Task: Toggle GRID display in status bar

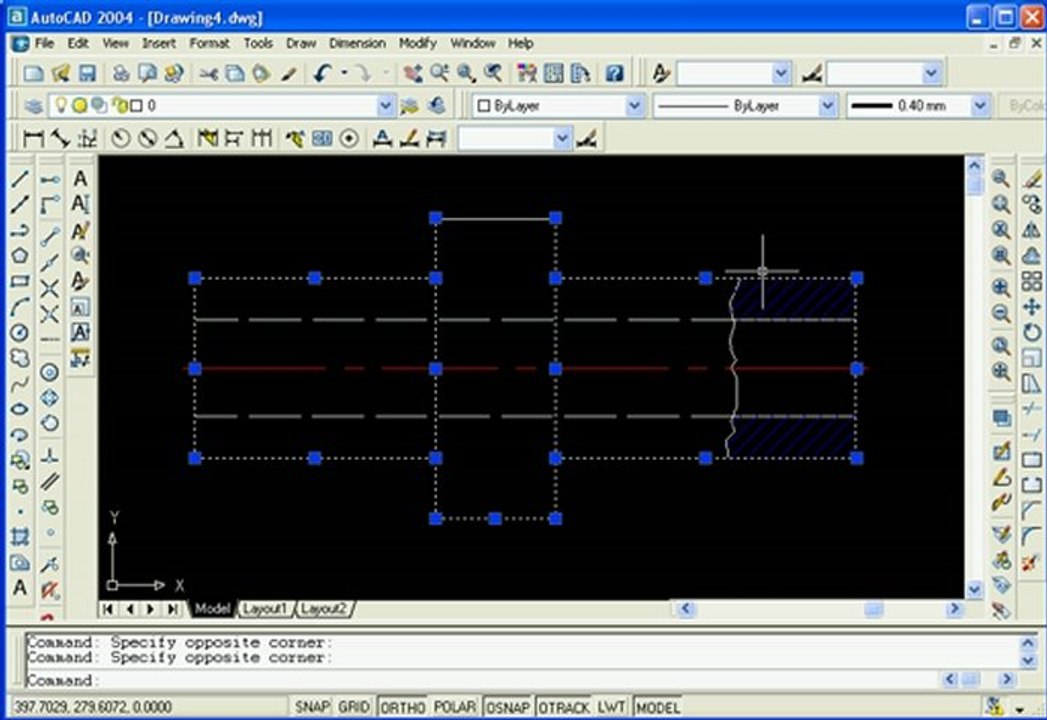Action: (x=353, y=707)
